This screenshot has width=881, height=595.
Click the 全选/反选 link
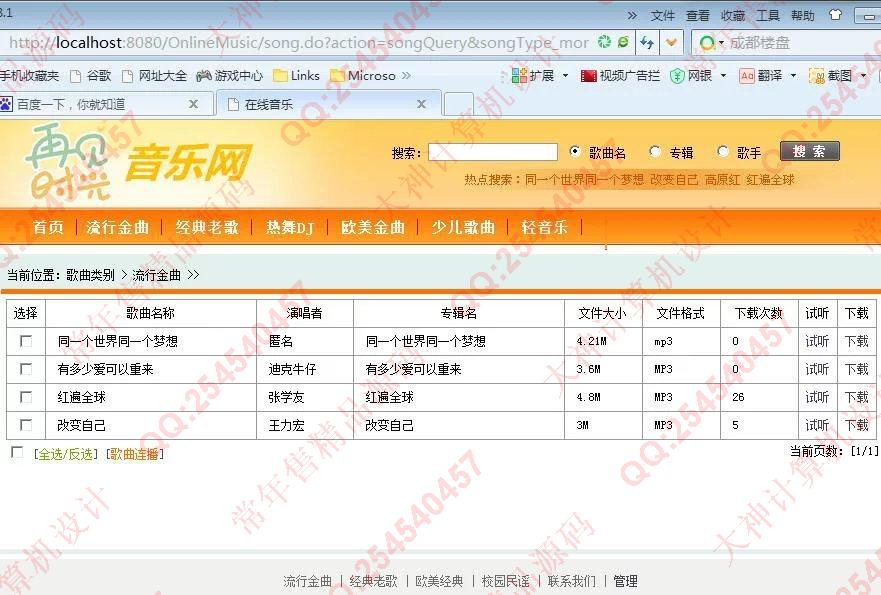click(x=66, y=454)
